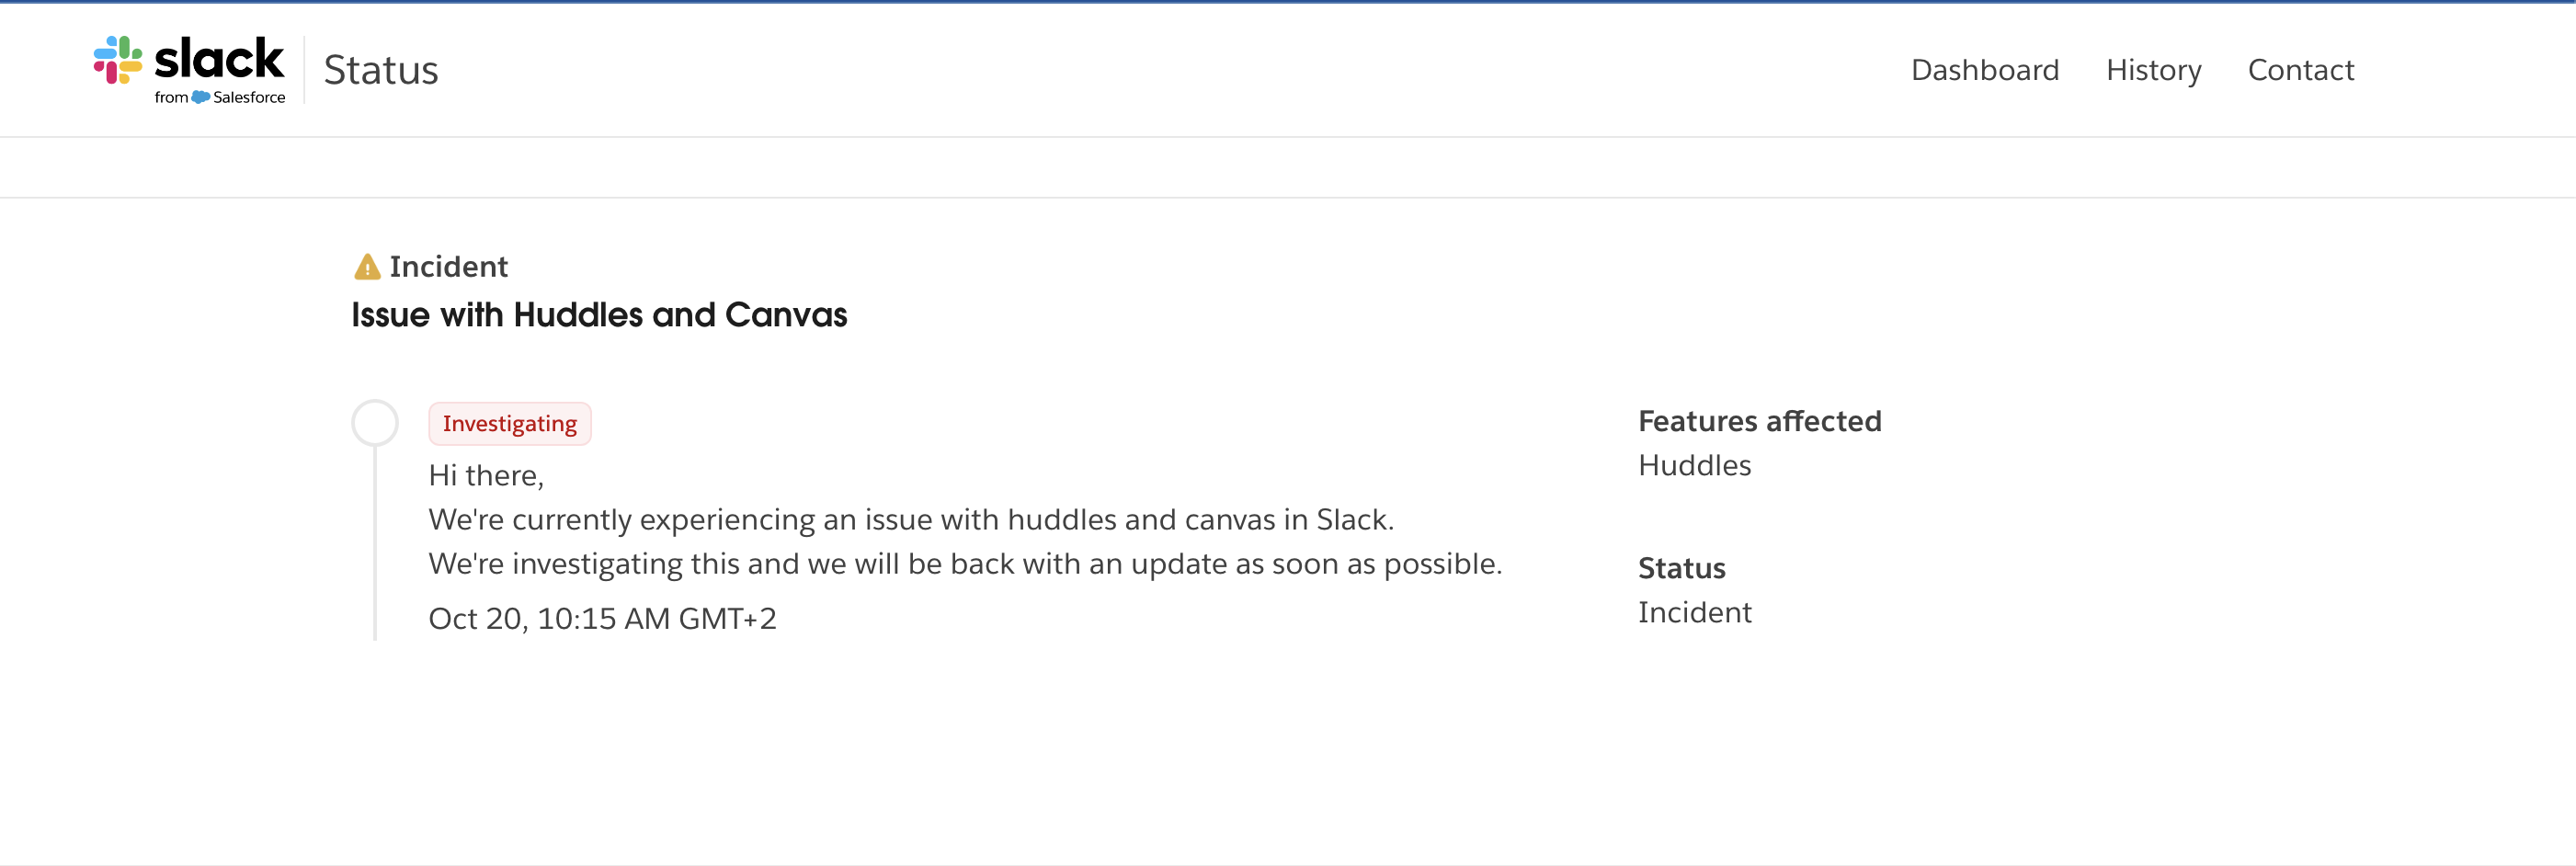Viewport: 2576px width, 866px height.
Task: Select Huddles under Features affected
Action: 1694,466
